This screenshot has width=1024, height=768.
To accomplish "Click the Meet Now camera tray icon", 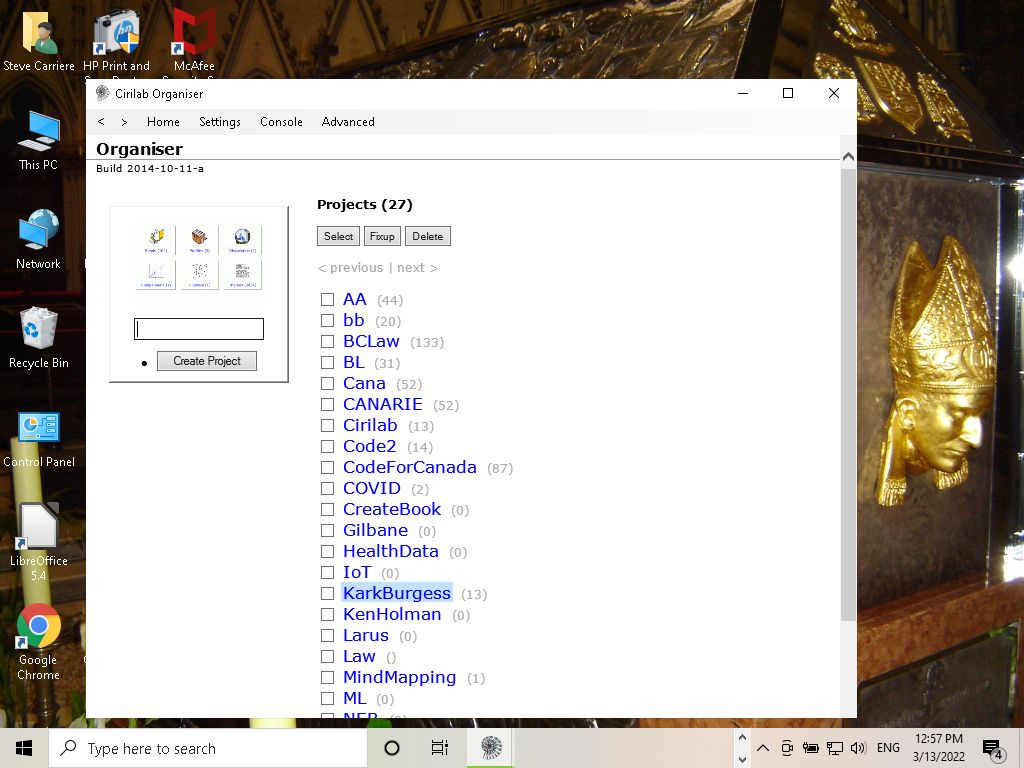I will (x=787, y=748).
